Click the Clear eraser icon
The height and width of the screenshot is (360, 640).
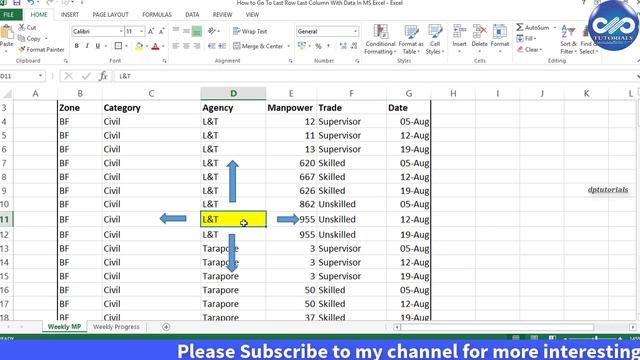coord(520,49)
